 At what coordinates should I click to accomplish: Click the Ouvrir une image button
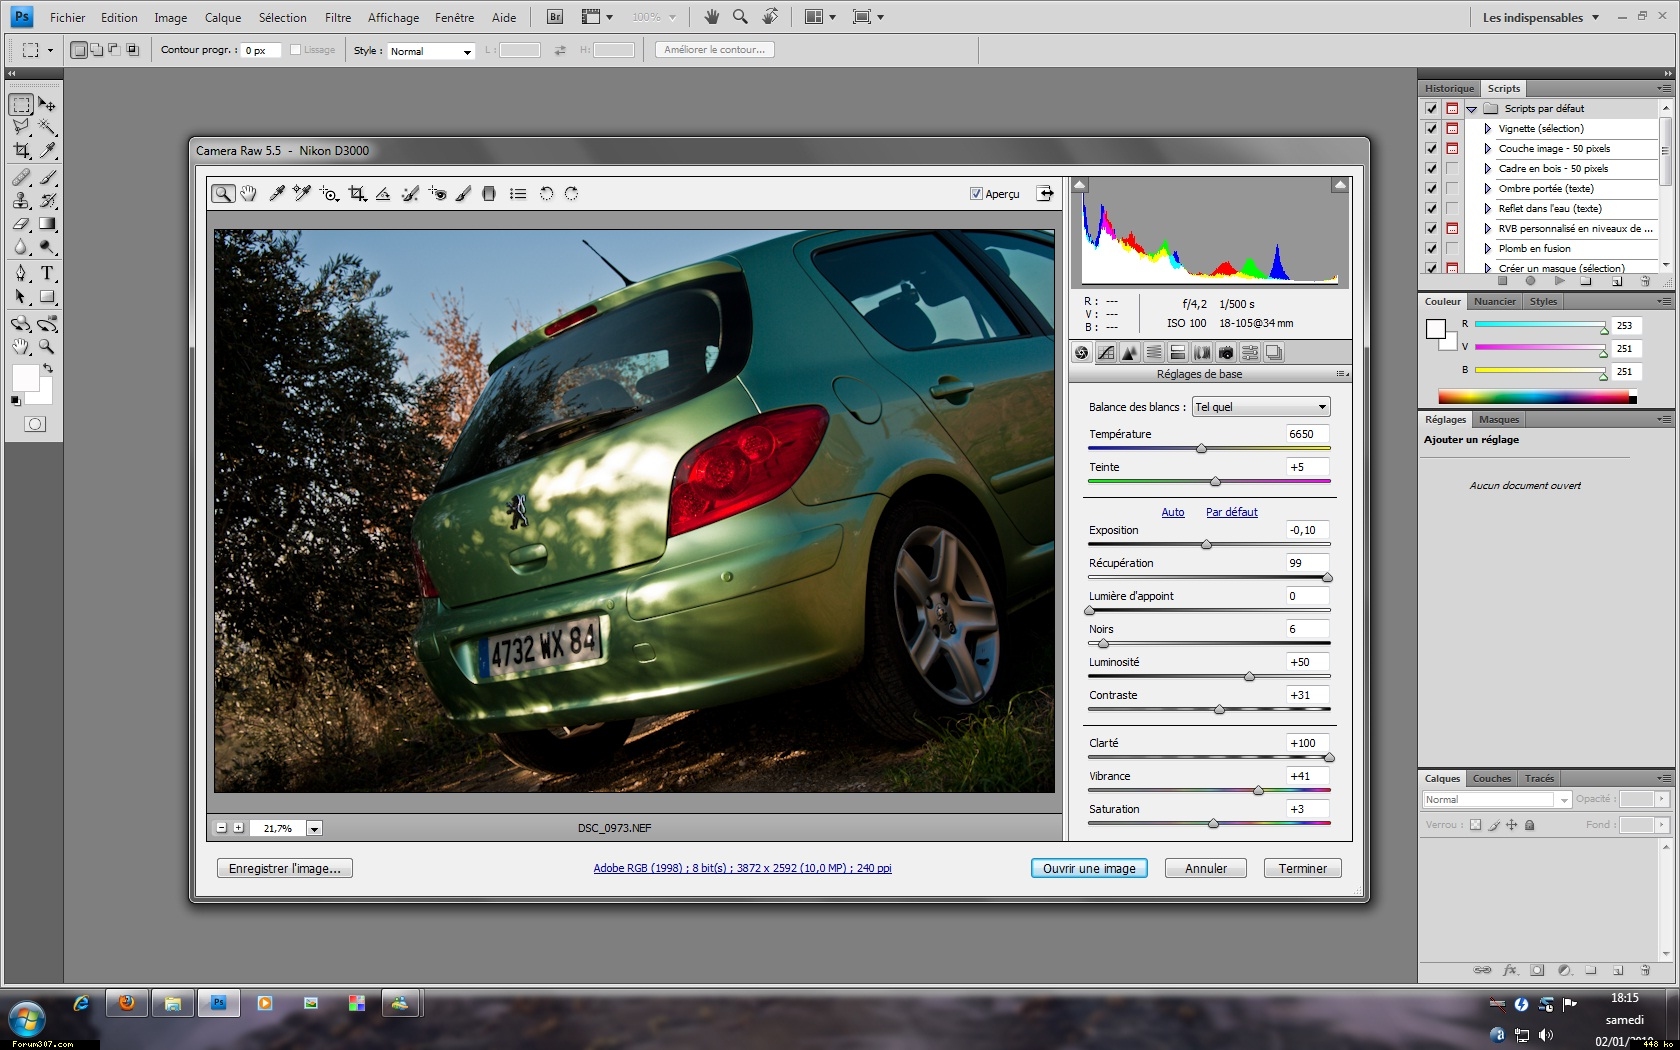pos(1088,869)
